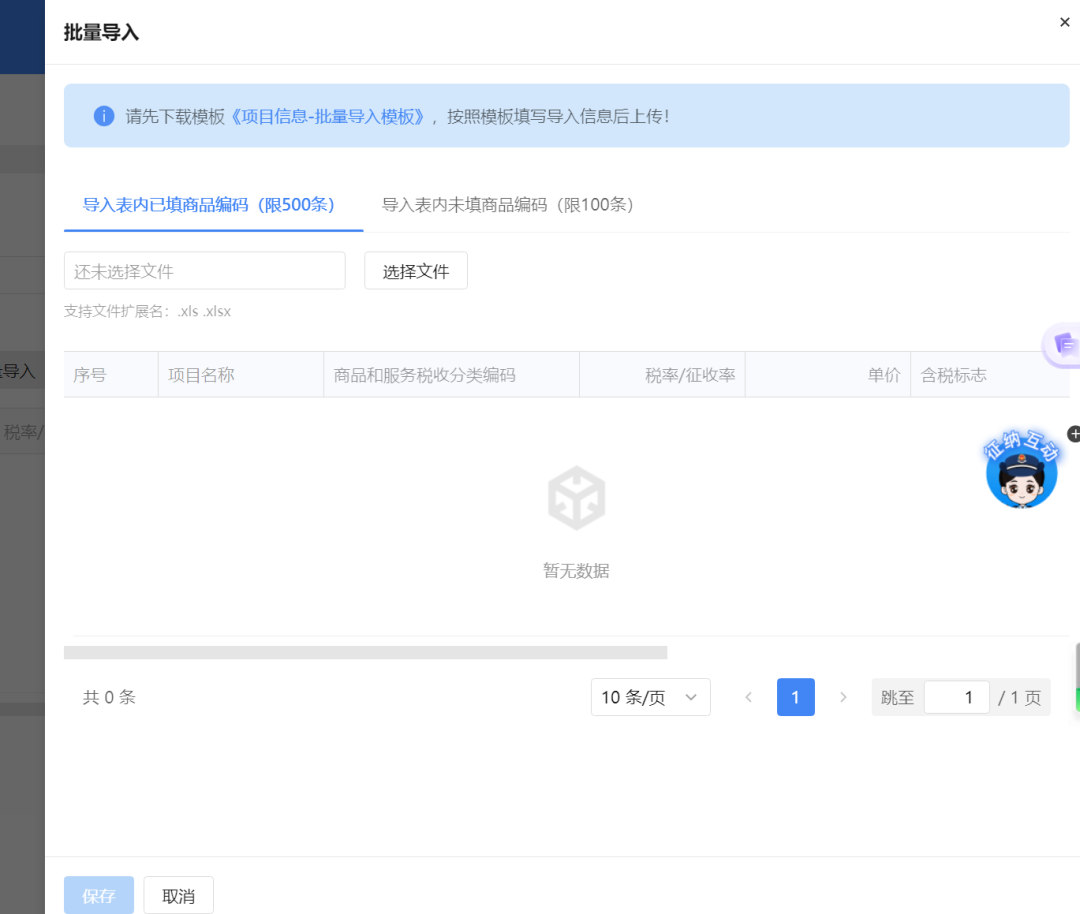Click the 还未选择文件 file field
This screenshot has width=1080, height=914.
tap(205, 271)
